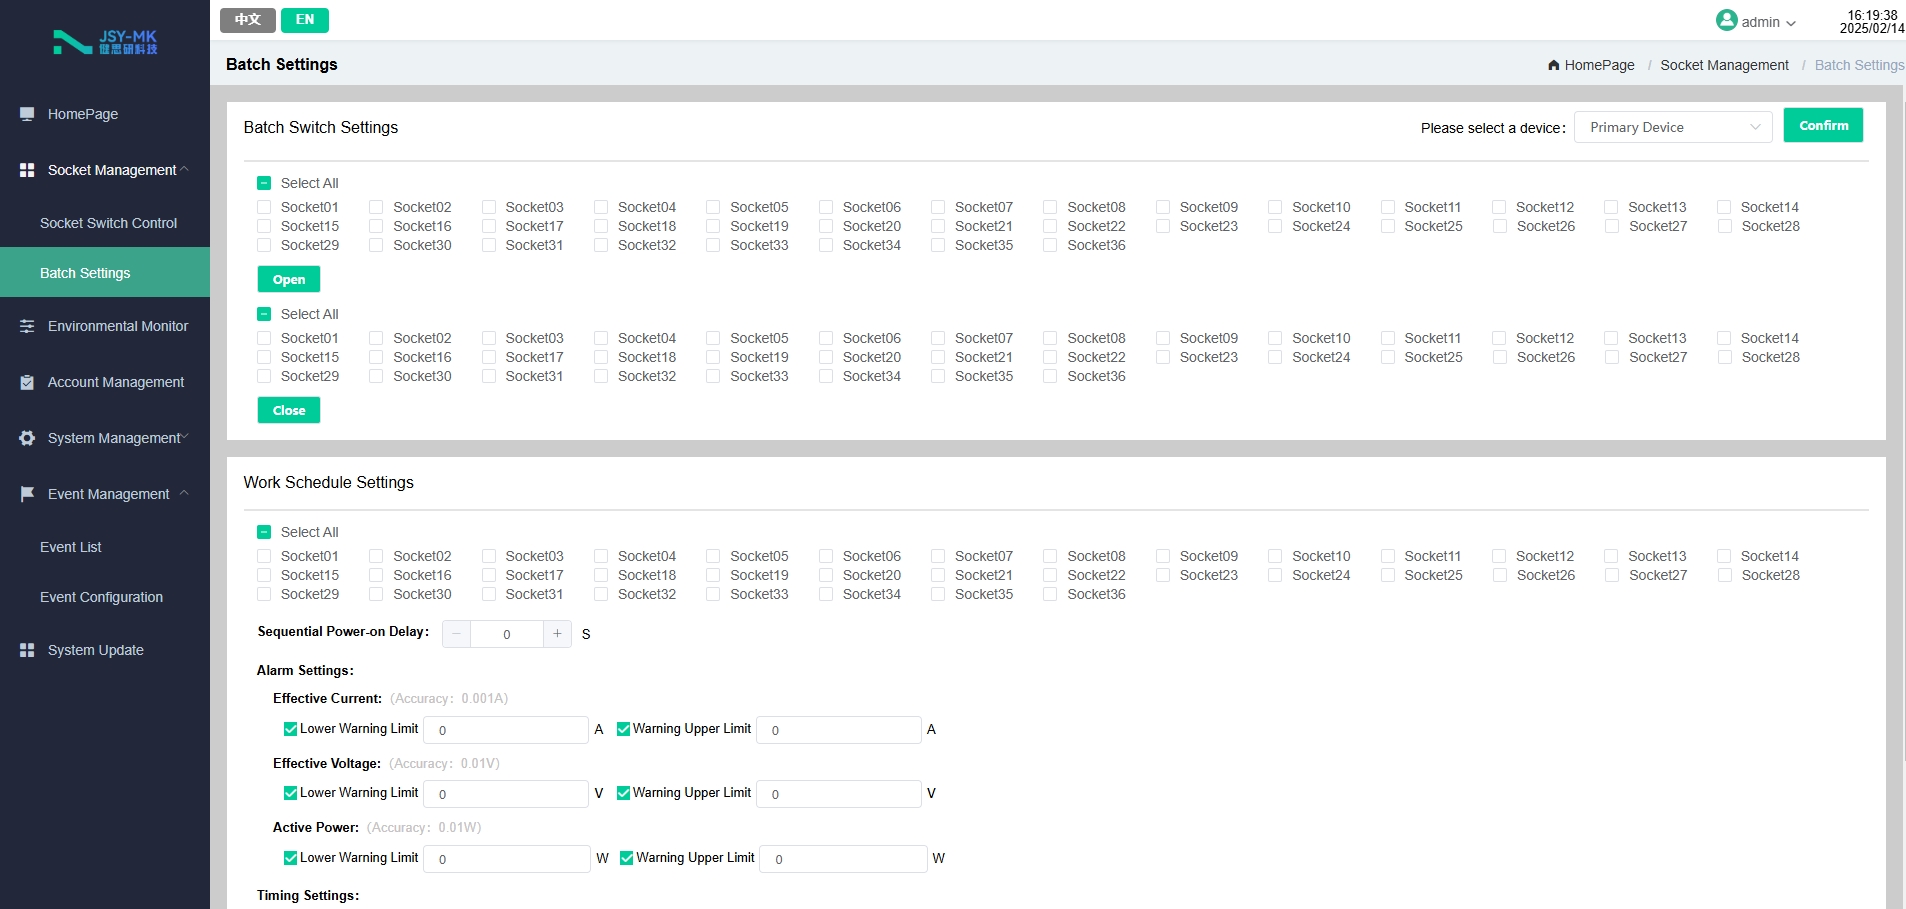The height and width of the screenshot is (909, 1906).
Task: Follow the HomePage breadcrumb link
Action: [1599, 65]
